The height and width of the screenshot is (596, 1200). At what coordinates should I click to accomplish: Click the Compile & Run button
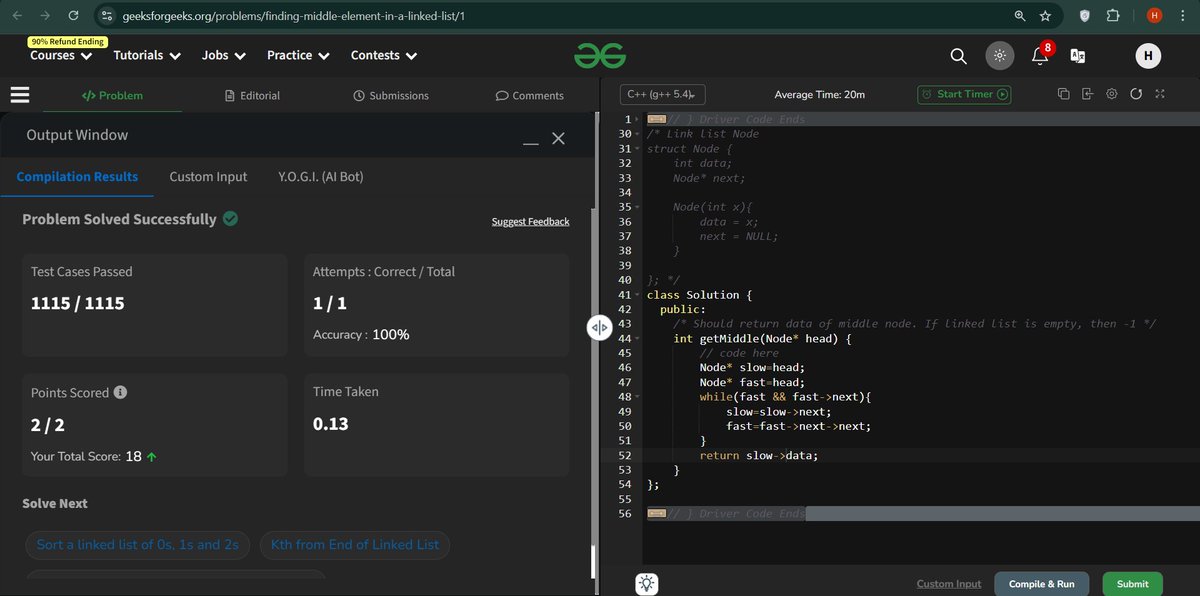[x=1042, y=584]
